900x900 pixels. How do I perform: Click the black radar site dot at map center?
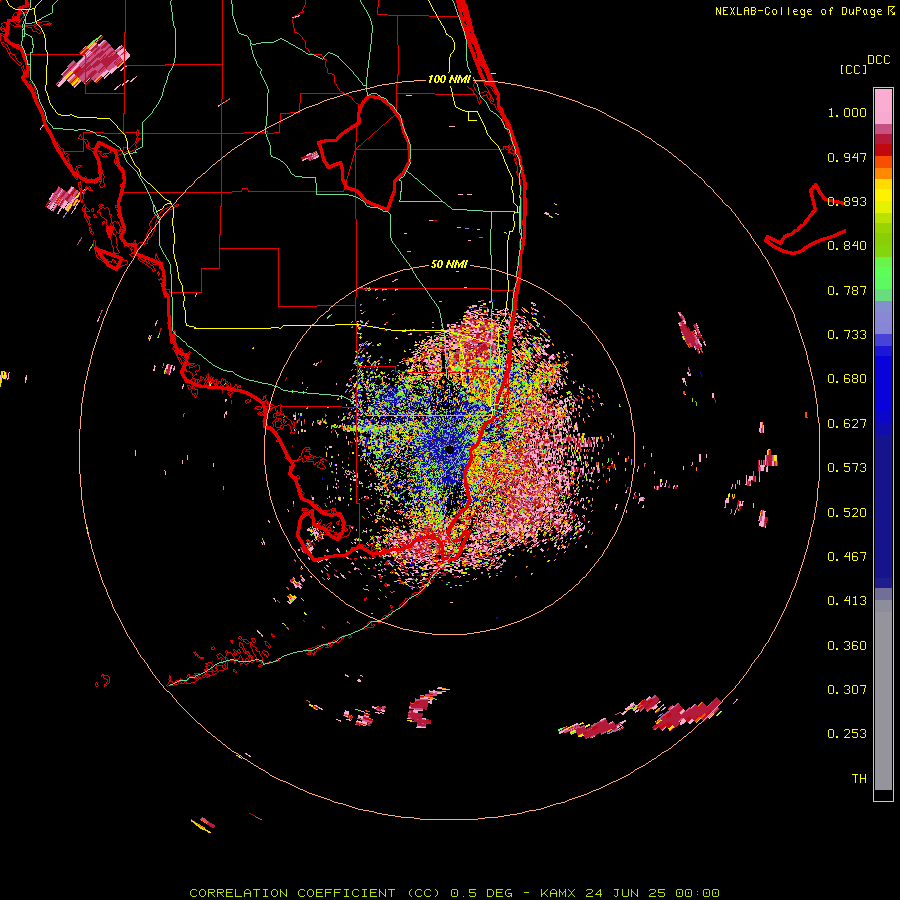449,449
